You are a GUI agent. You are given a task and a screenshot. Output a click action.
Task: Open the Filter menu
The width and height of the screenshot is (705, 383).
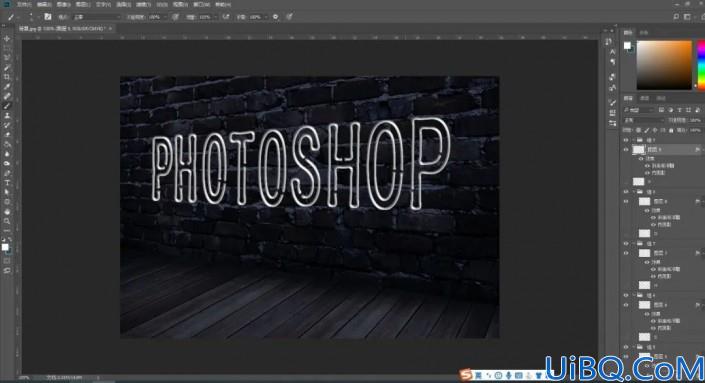pyautogui.click(x=143, y=4)
